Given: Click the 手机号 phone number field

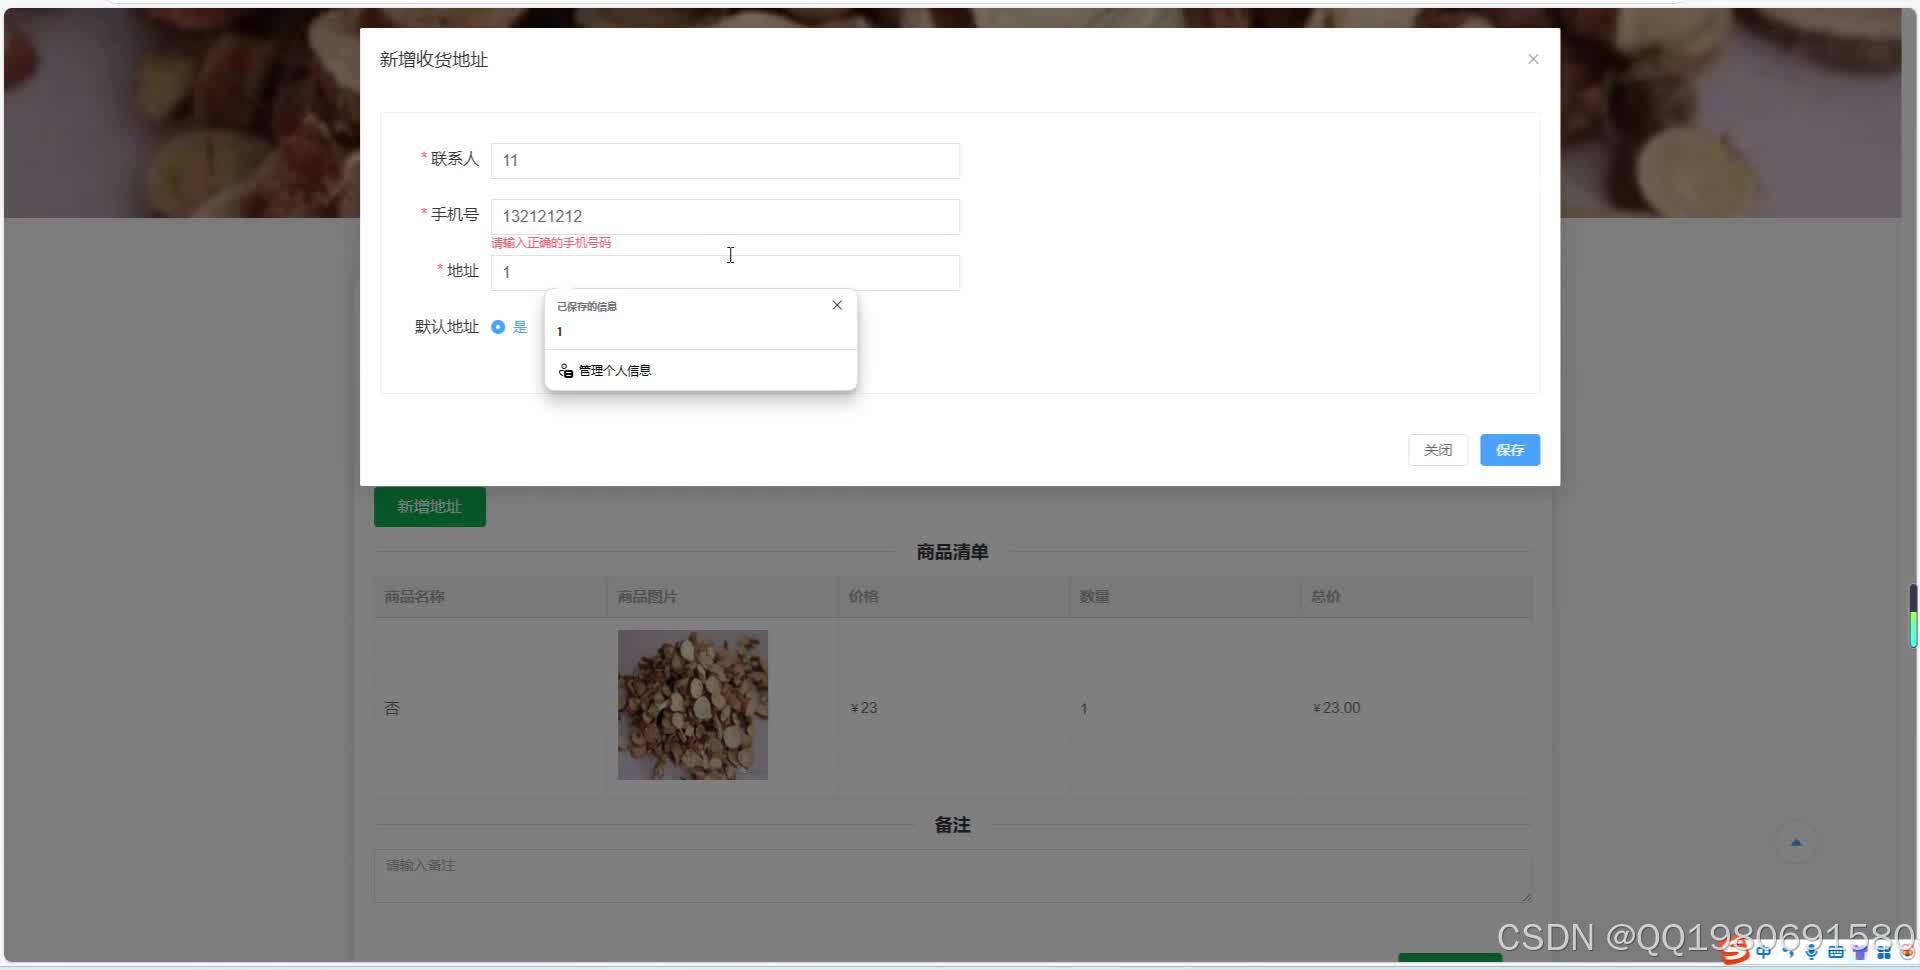Looking at the screenshot, I should point(723,216).
